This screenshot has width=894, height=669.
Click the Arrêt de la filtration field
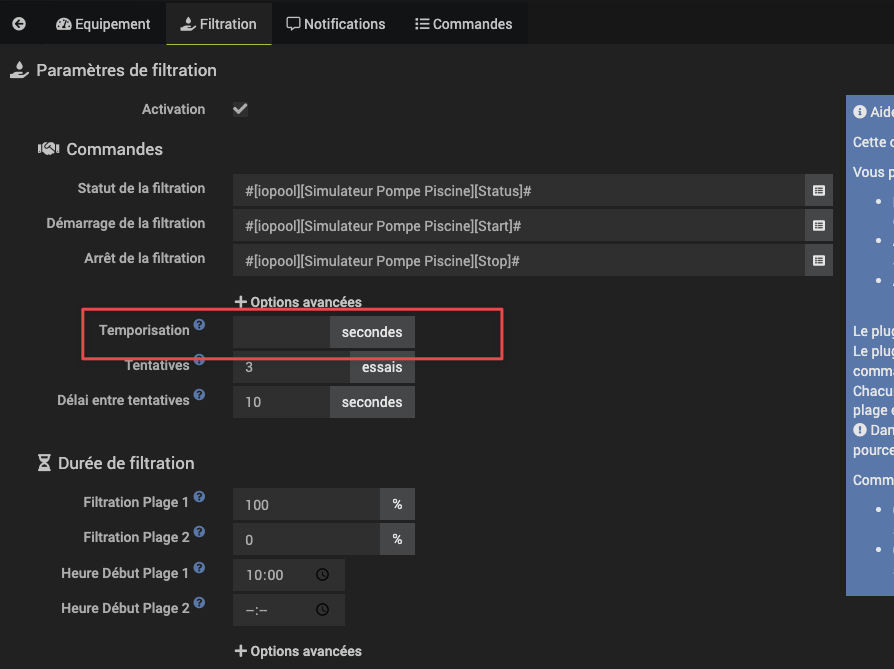tap(519, 261)
